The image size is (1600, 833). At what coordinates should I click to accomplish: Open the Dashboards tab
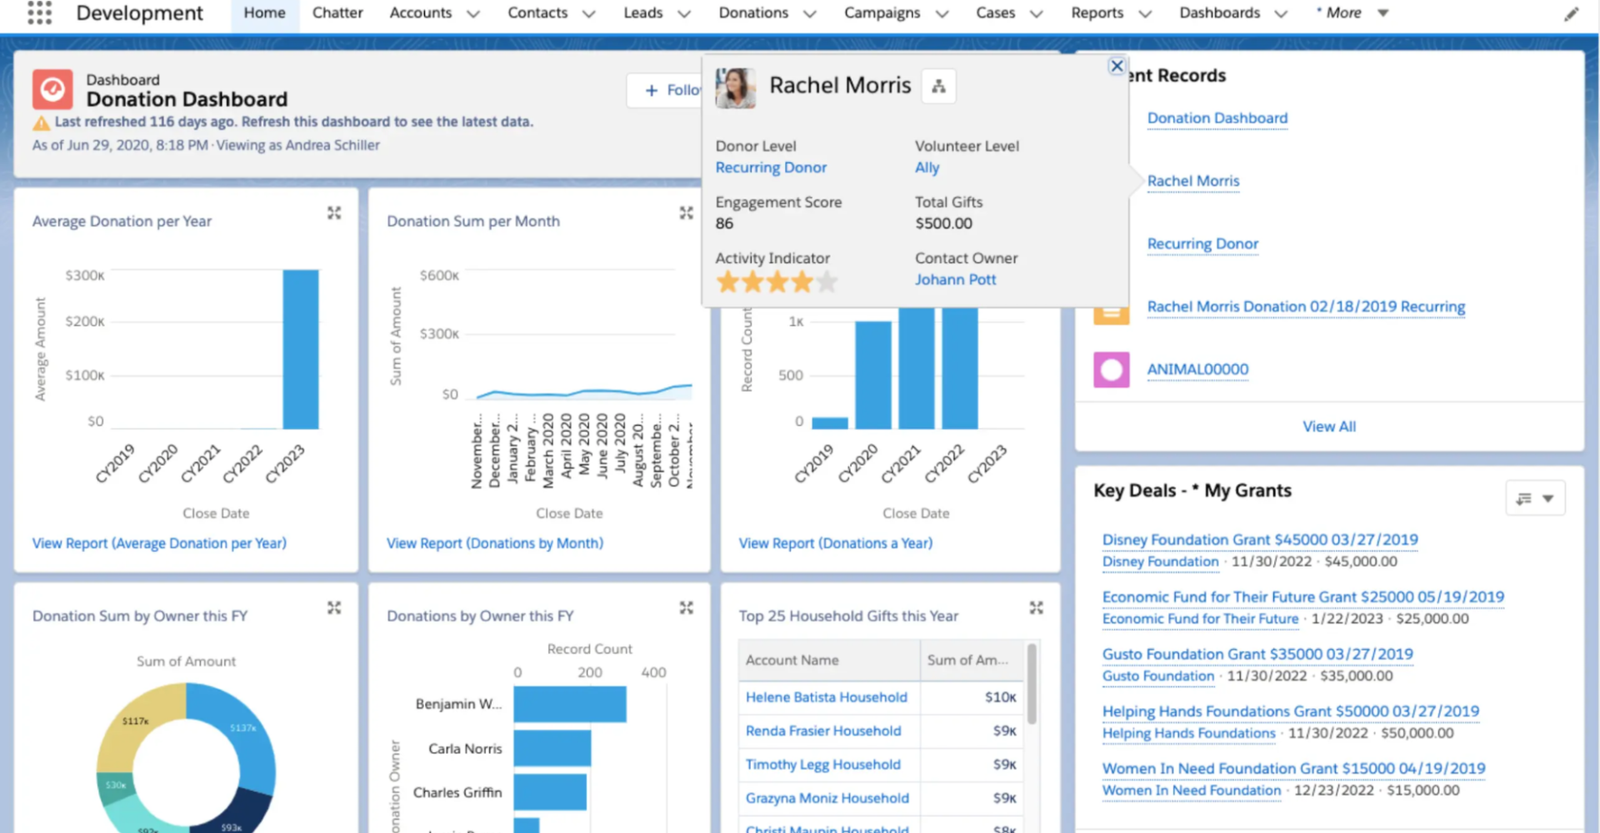[1220, 13]
